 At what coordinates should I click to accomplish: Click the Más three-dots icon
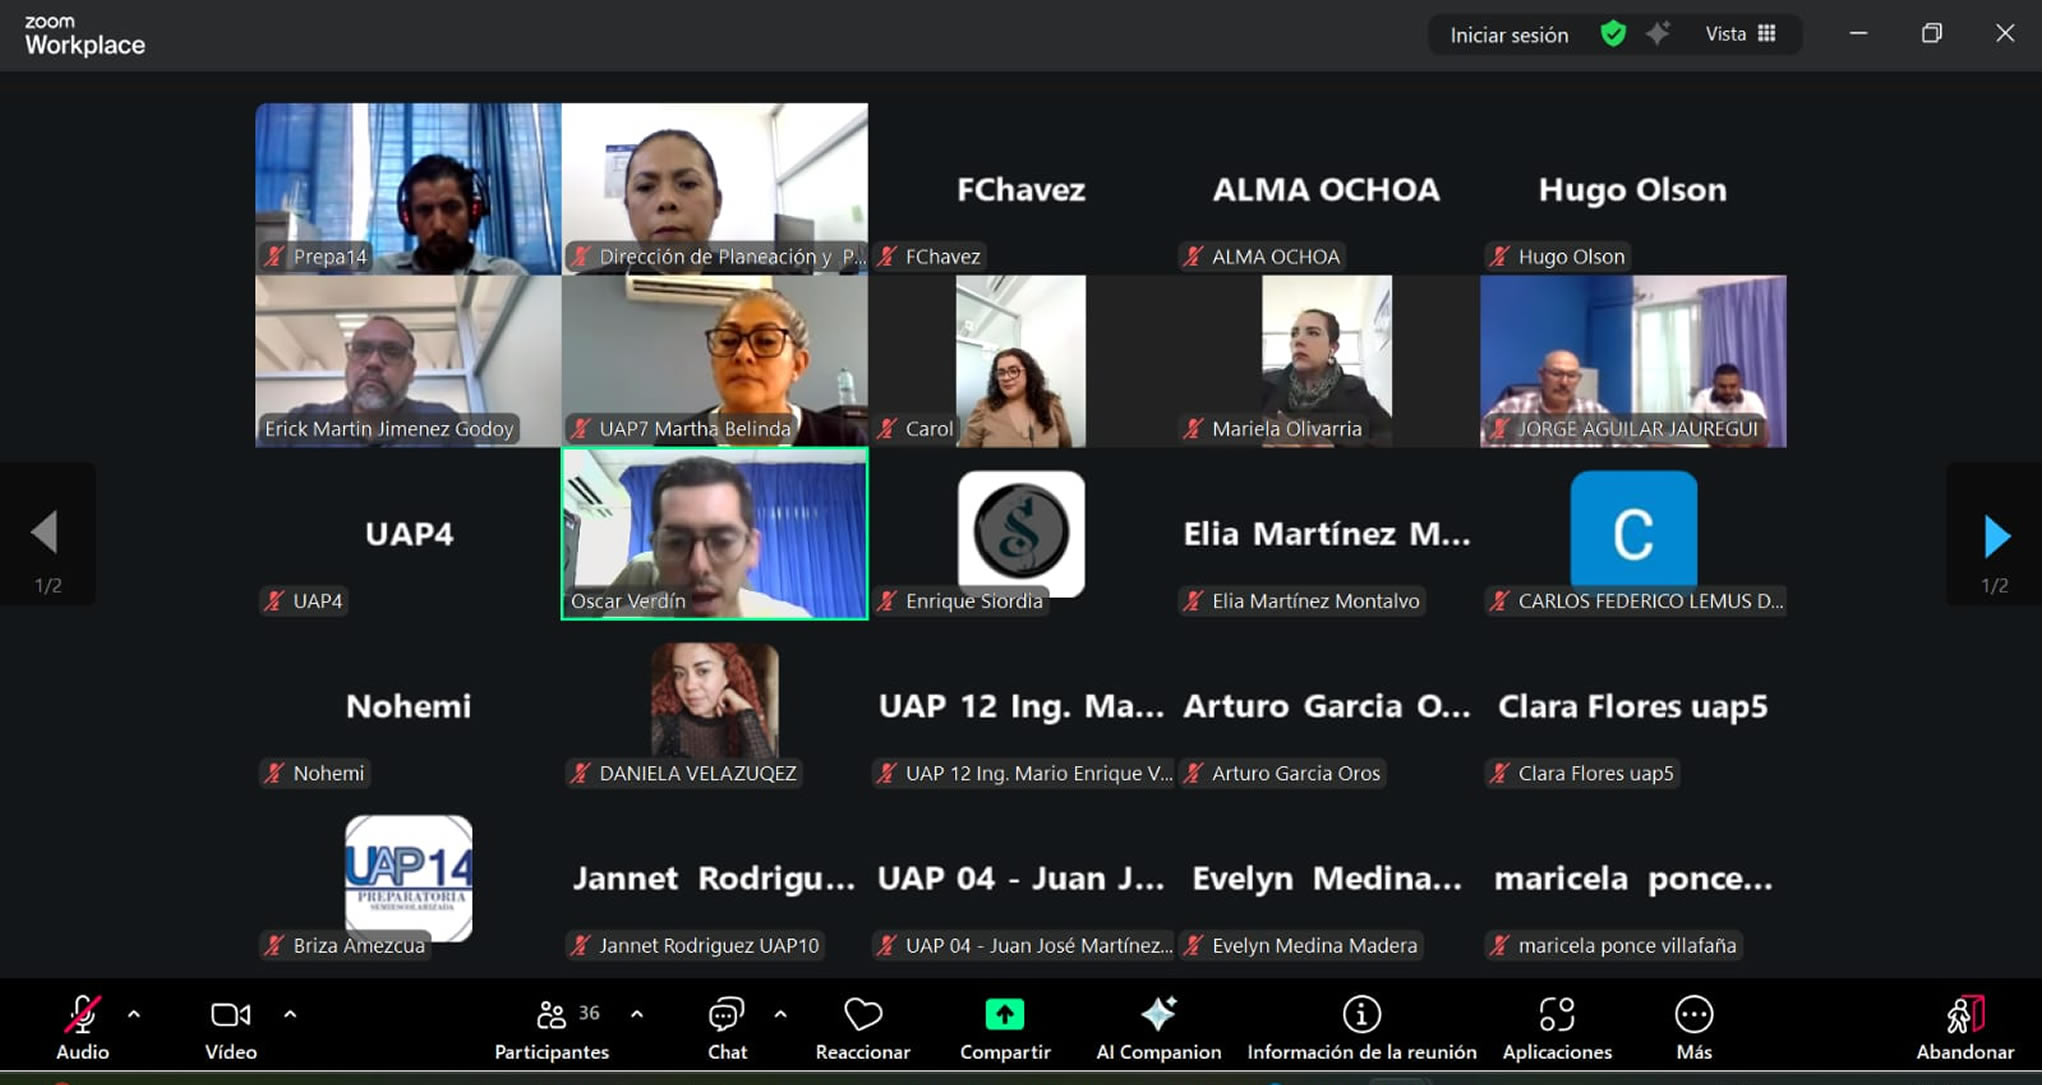tap(1693, 1016)
